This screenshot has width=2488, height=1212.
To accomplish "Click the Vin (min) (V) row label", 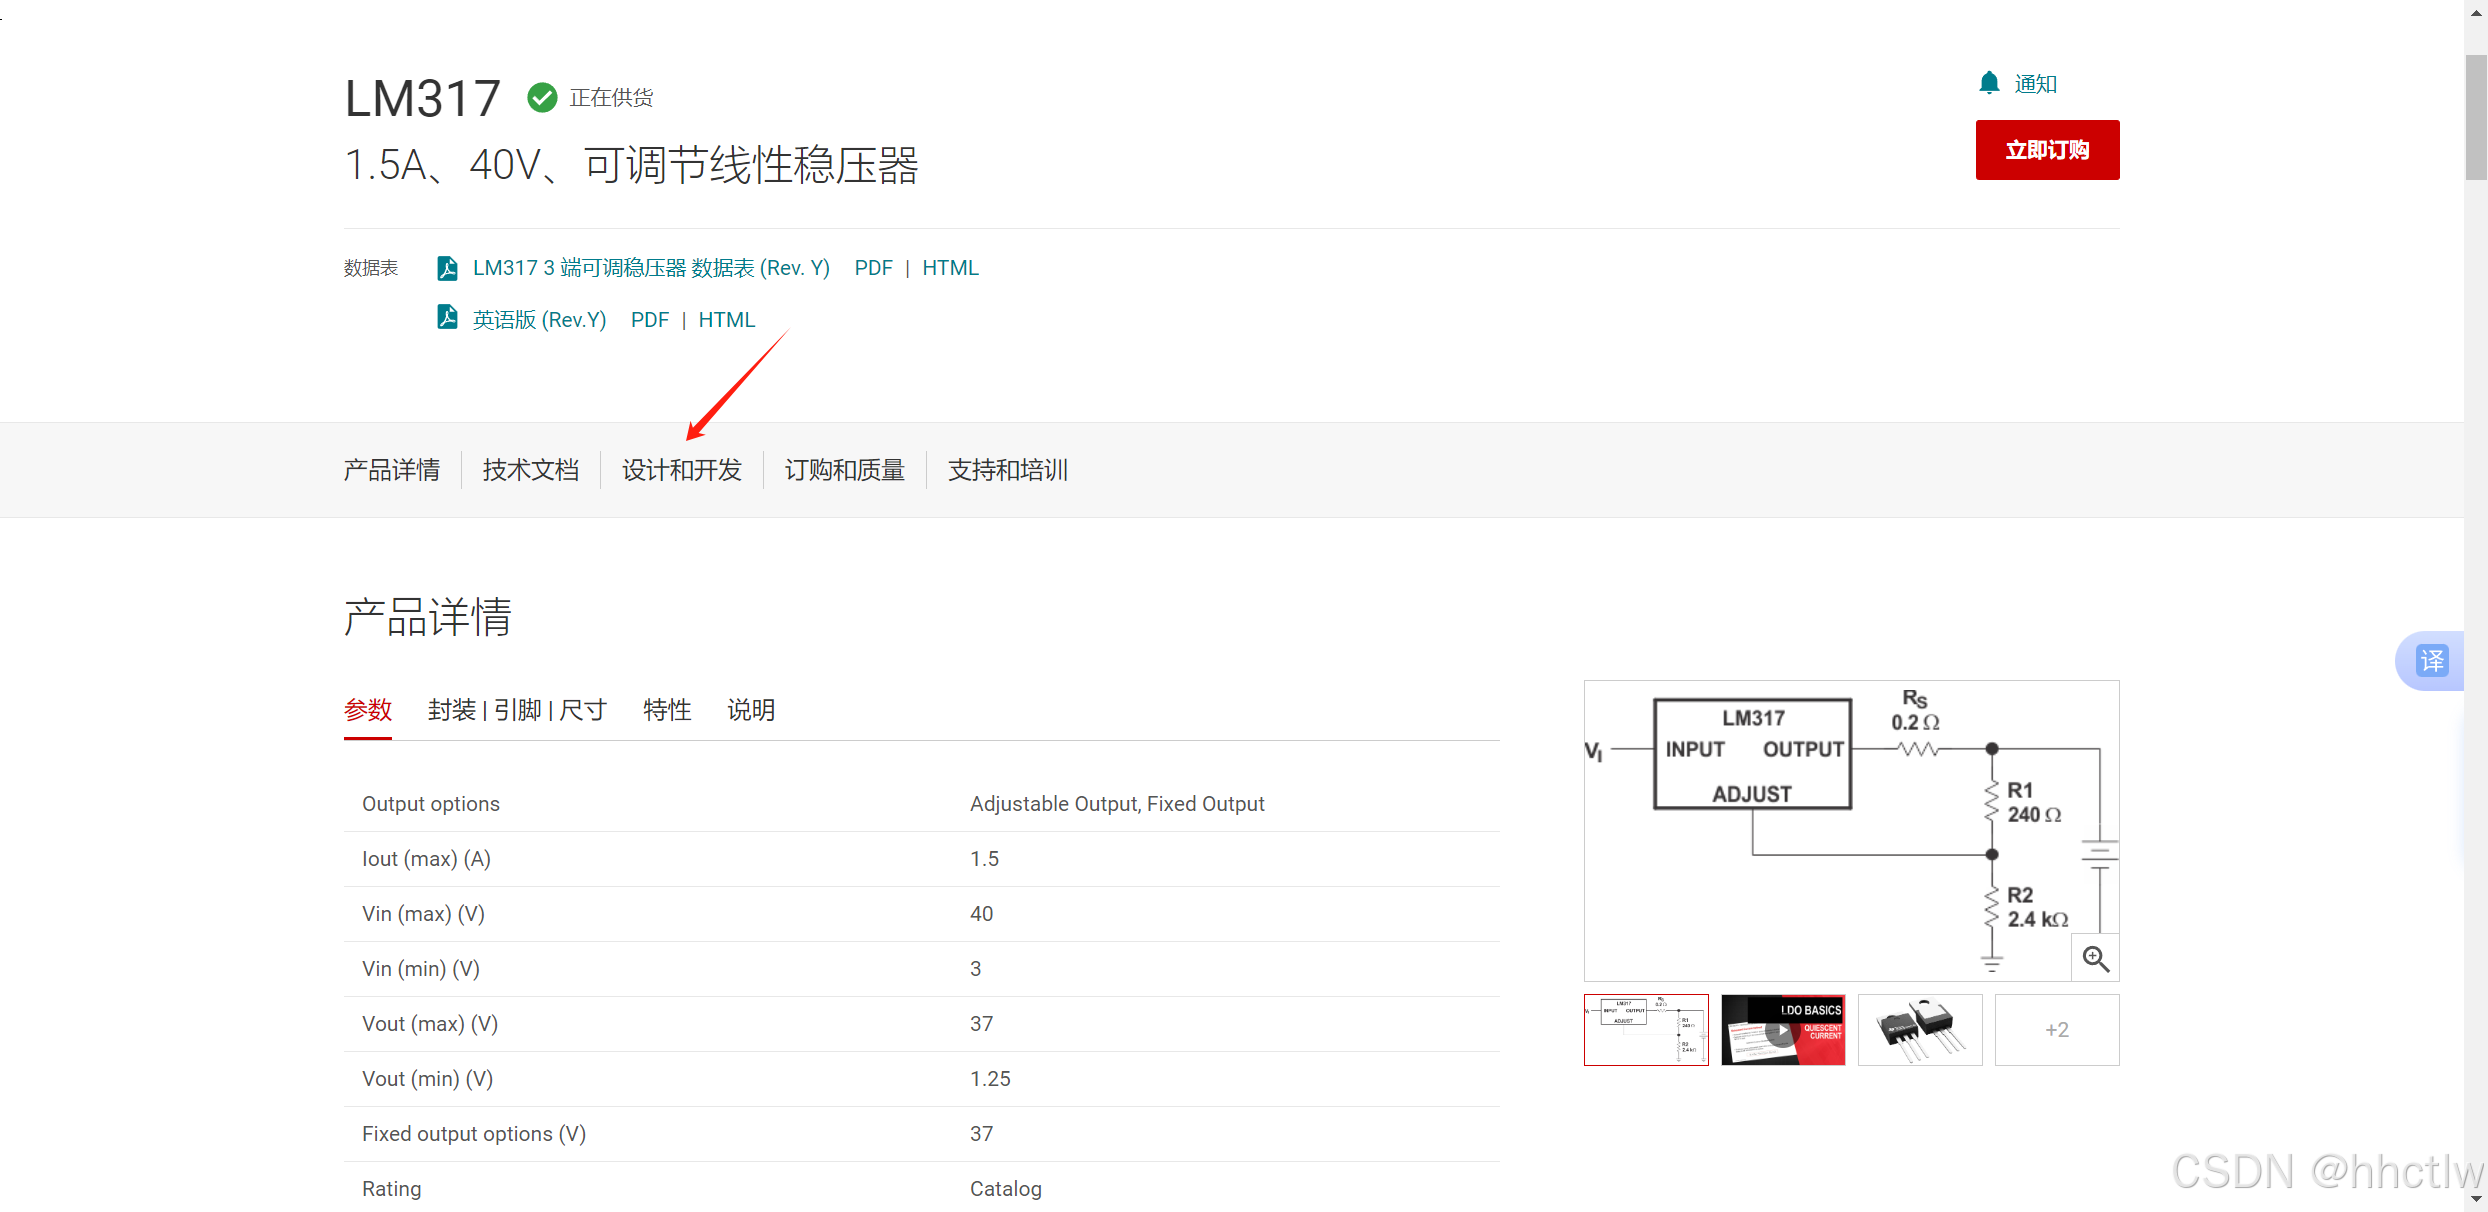I will click(x=421, y=969).
